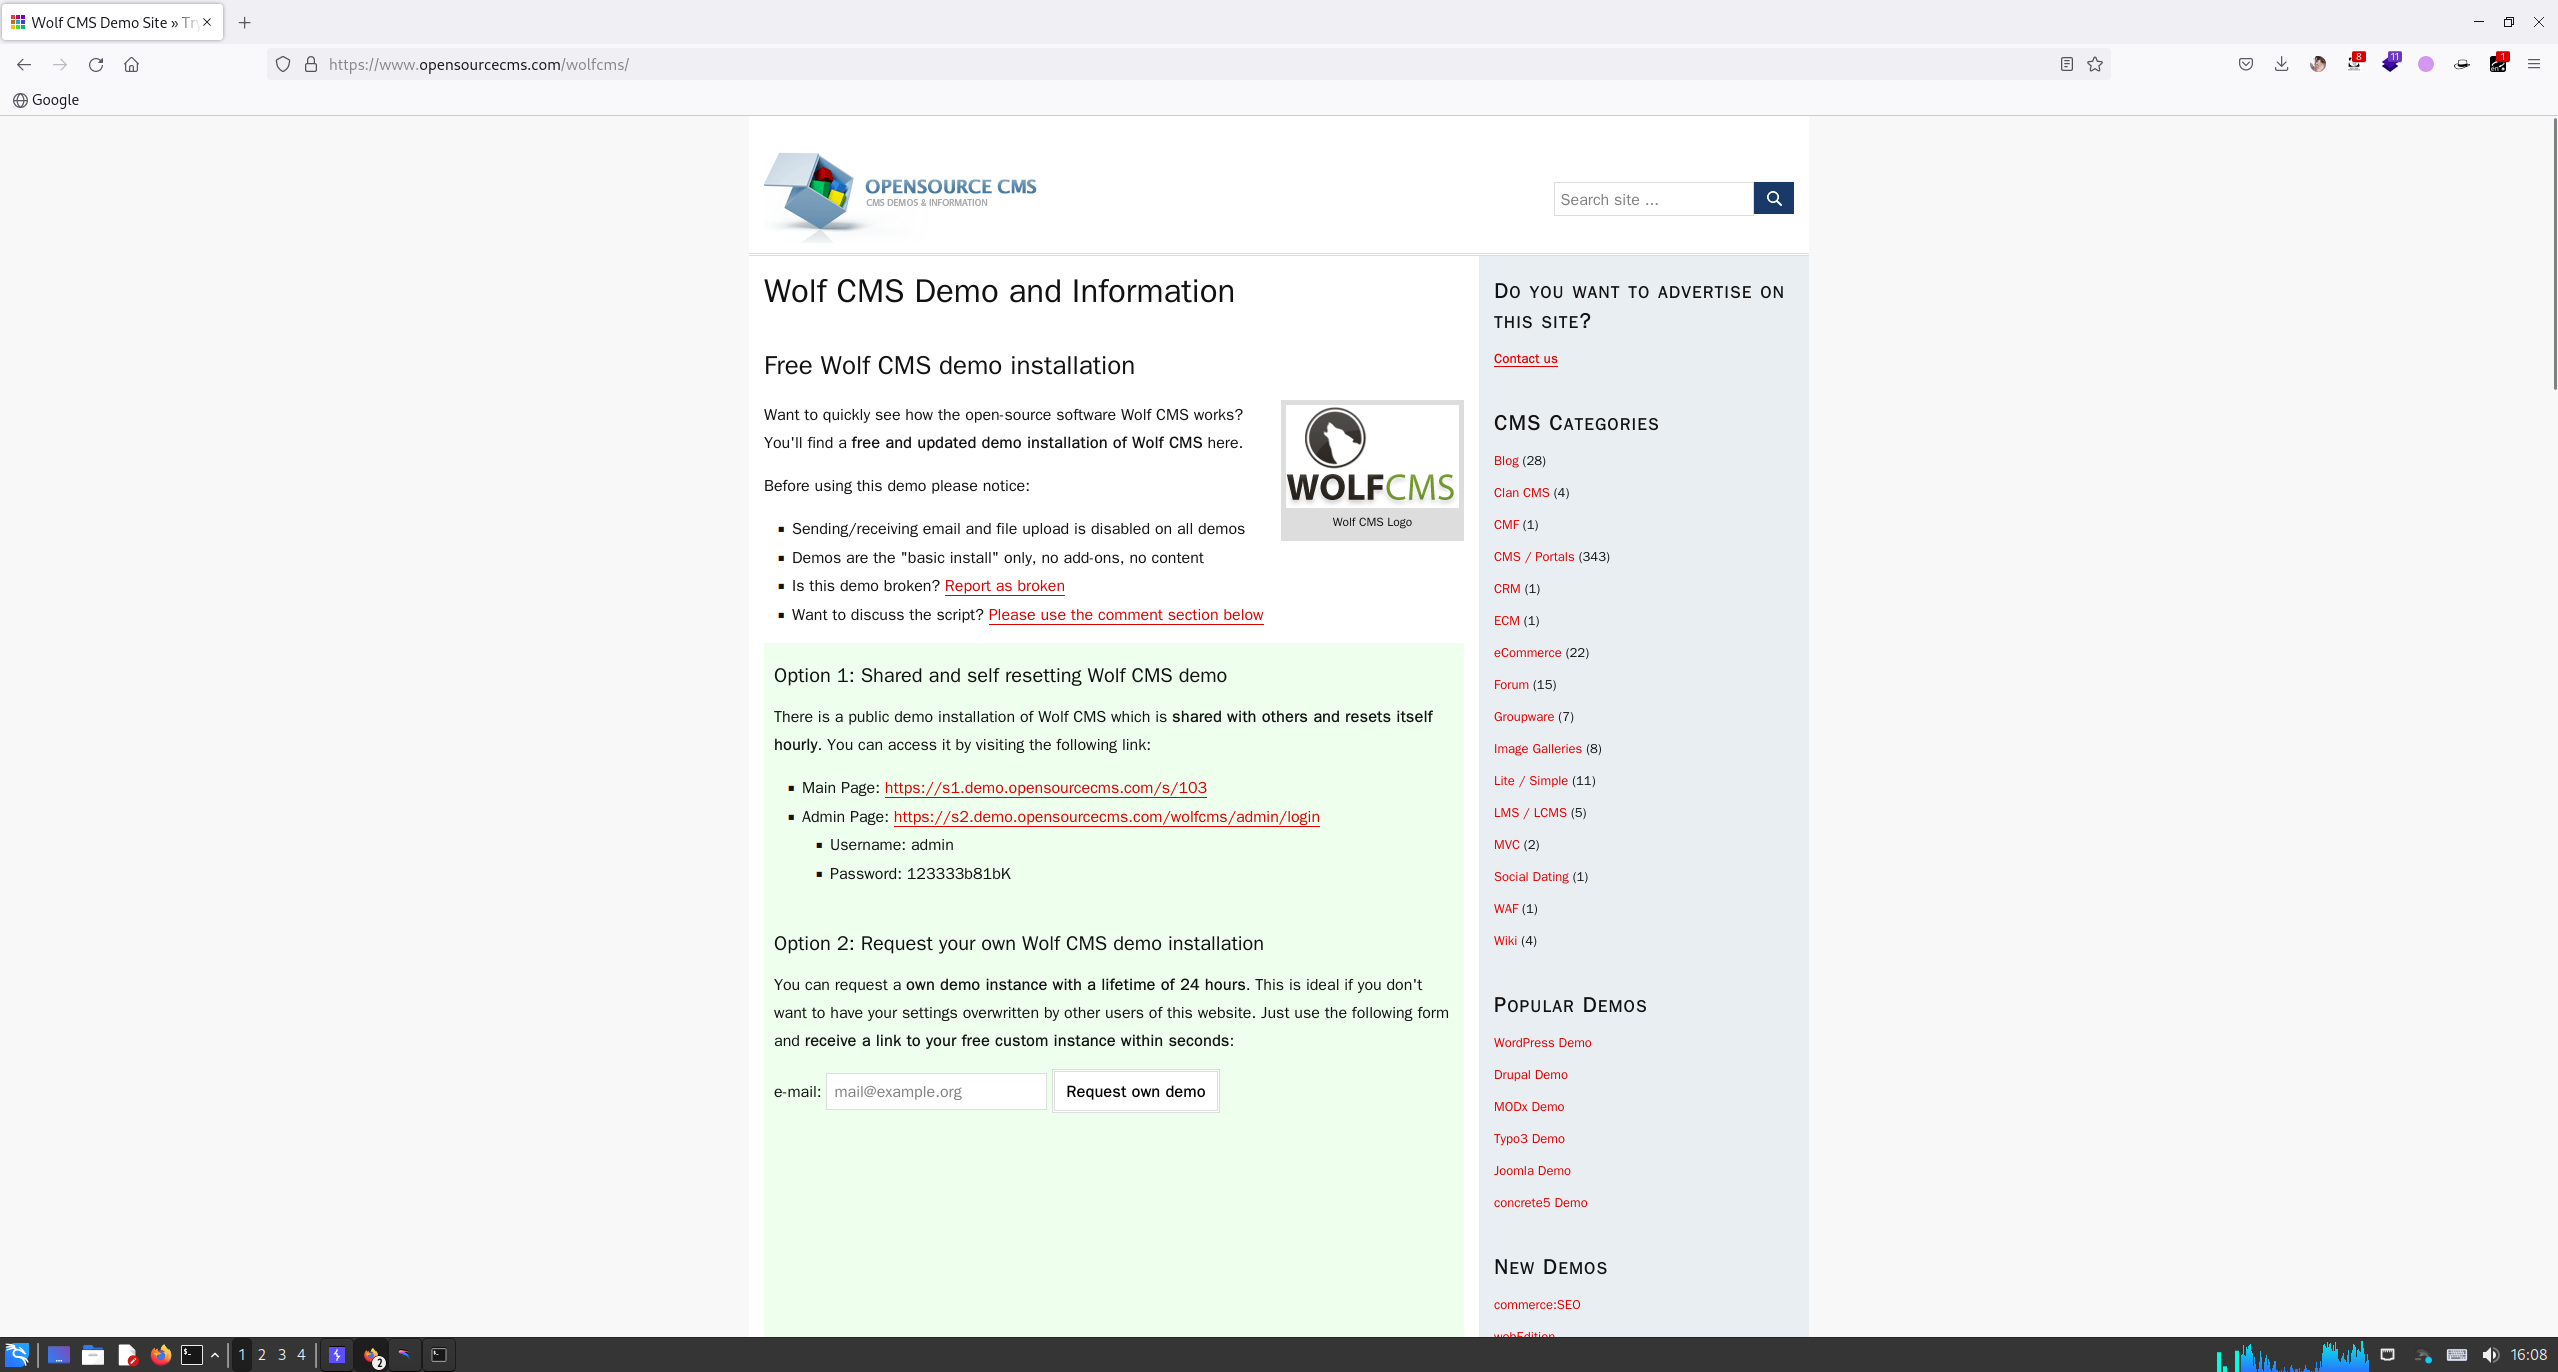Screen dimensions: 2558x1372
Task: Open the Firefox application menu
Action: click(2534, 64)
